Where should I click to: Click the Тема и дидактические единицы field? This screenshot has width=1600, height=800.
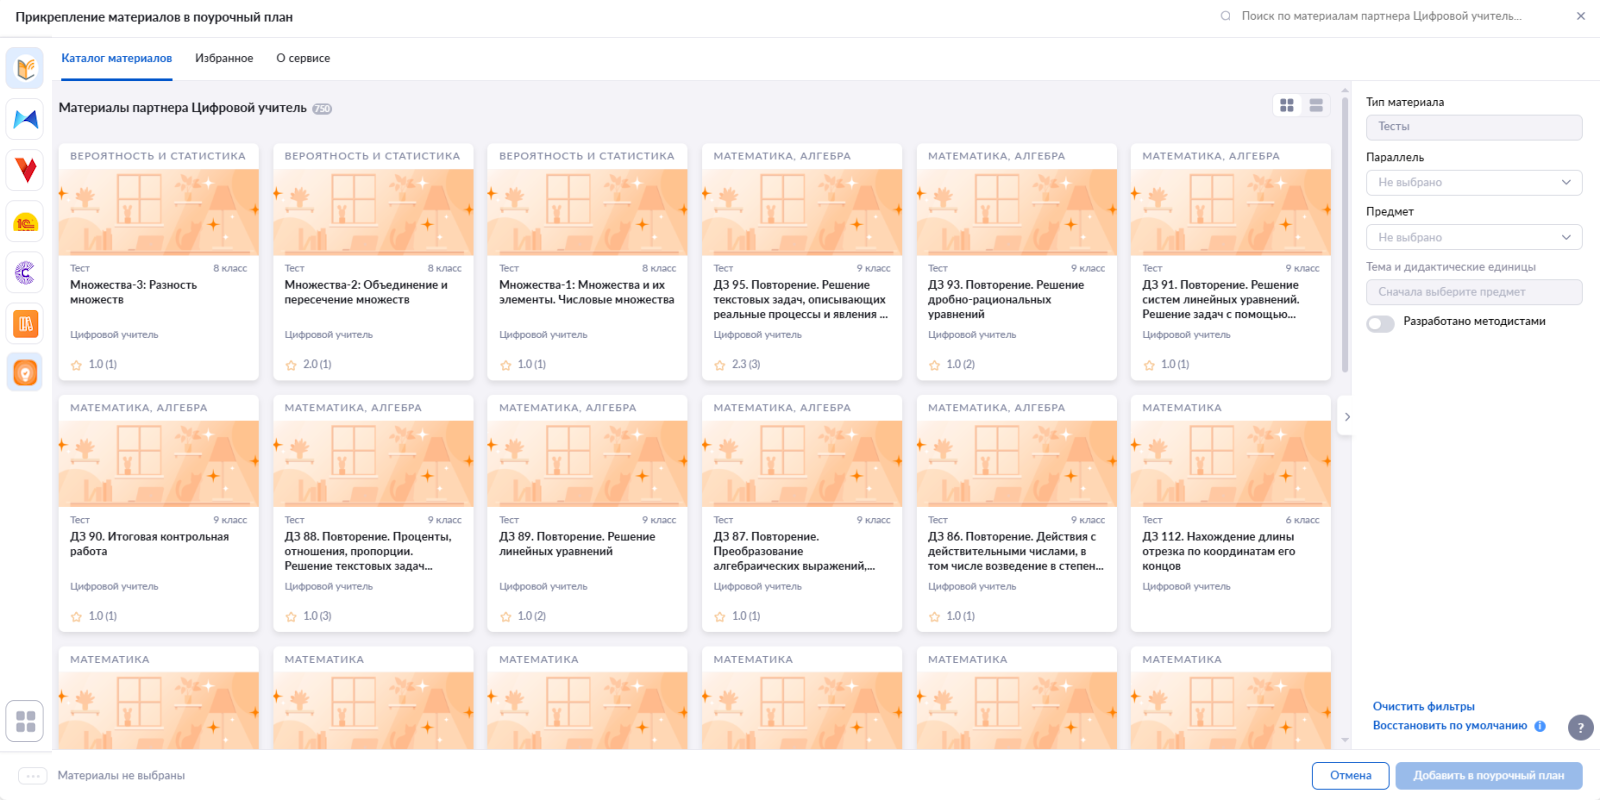click(1474, 292)
